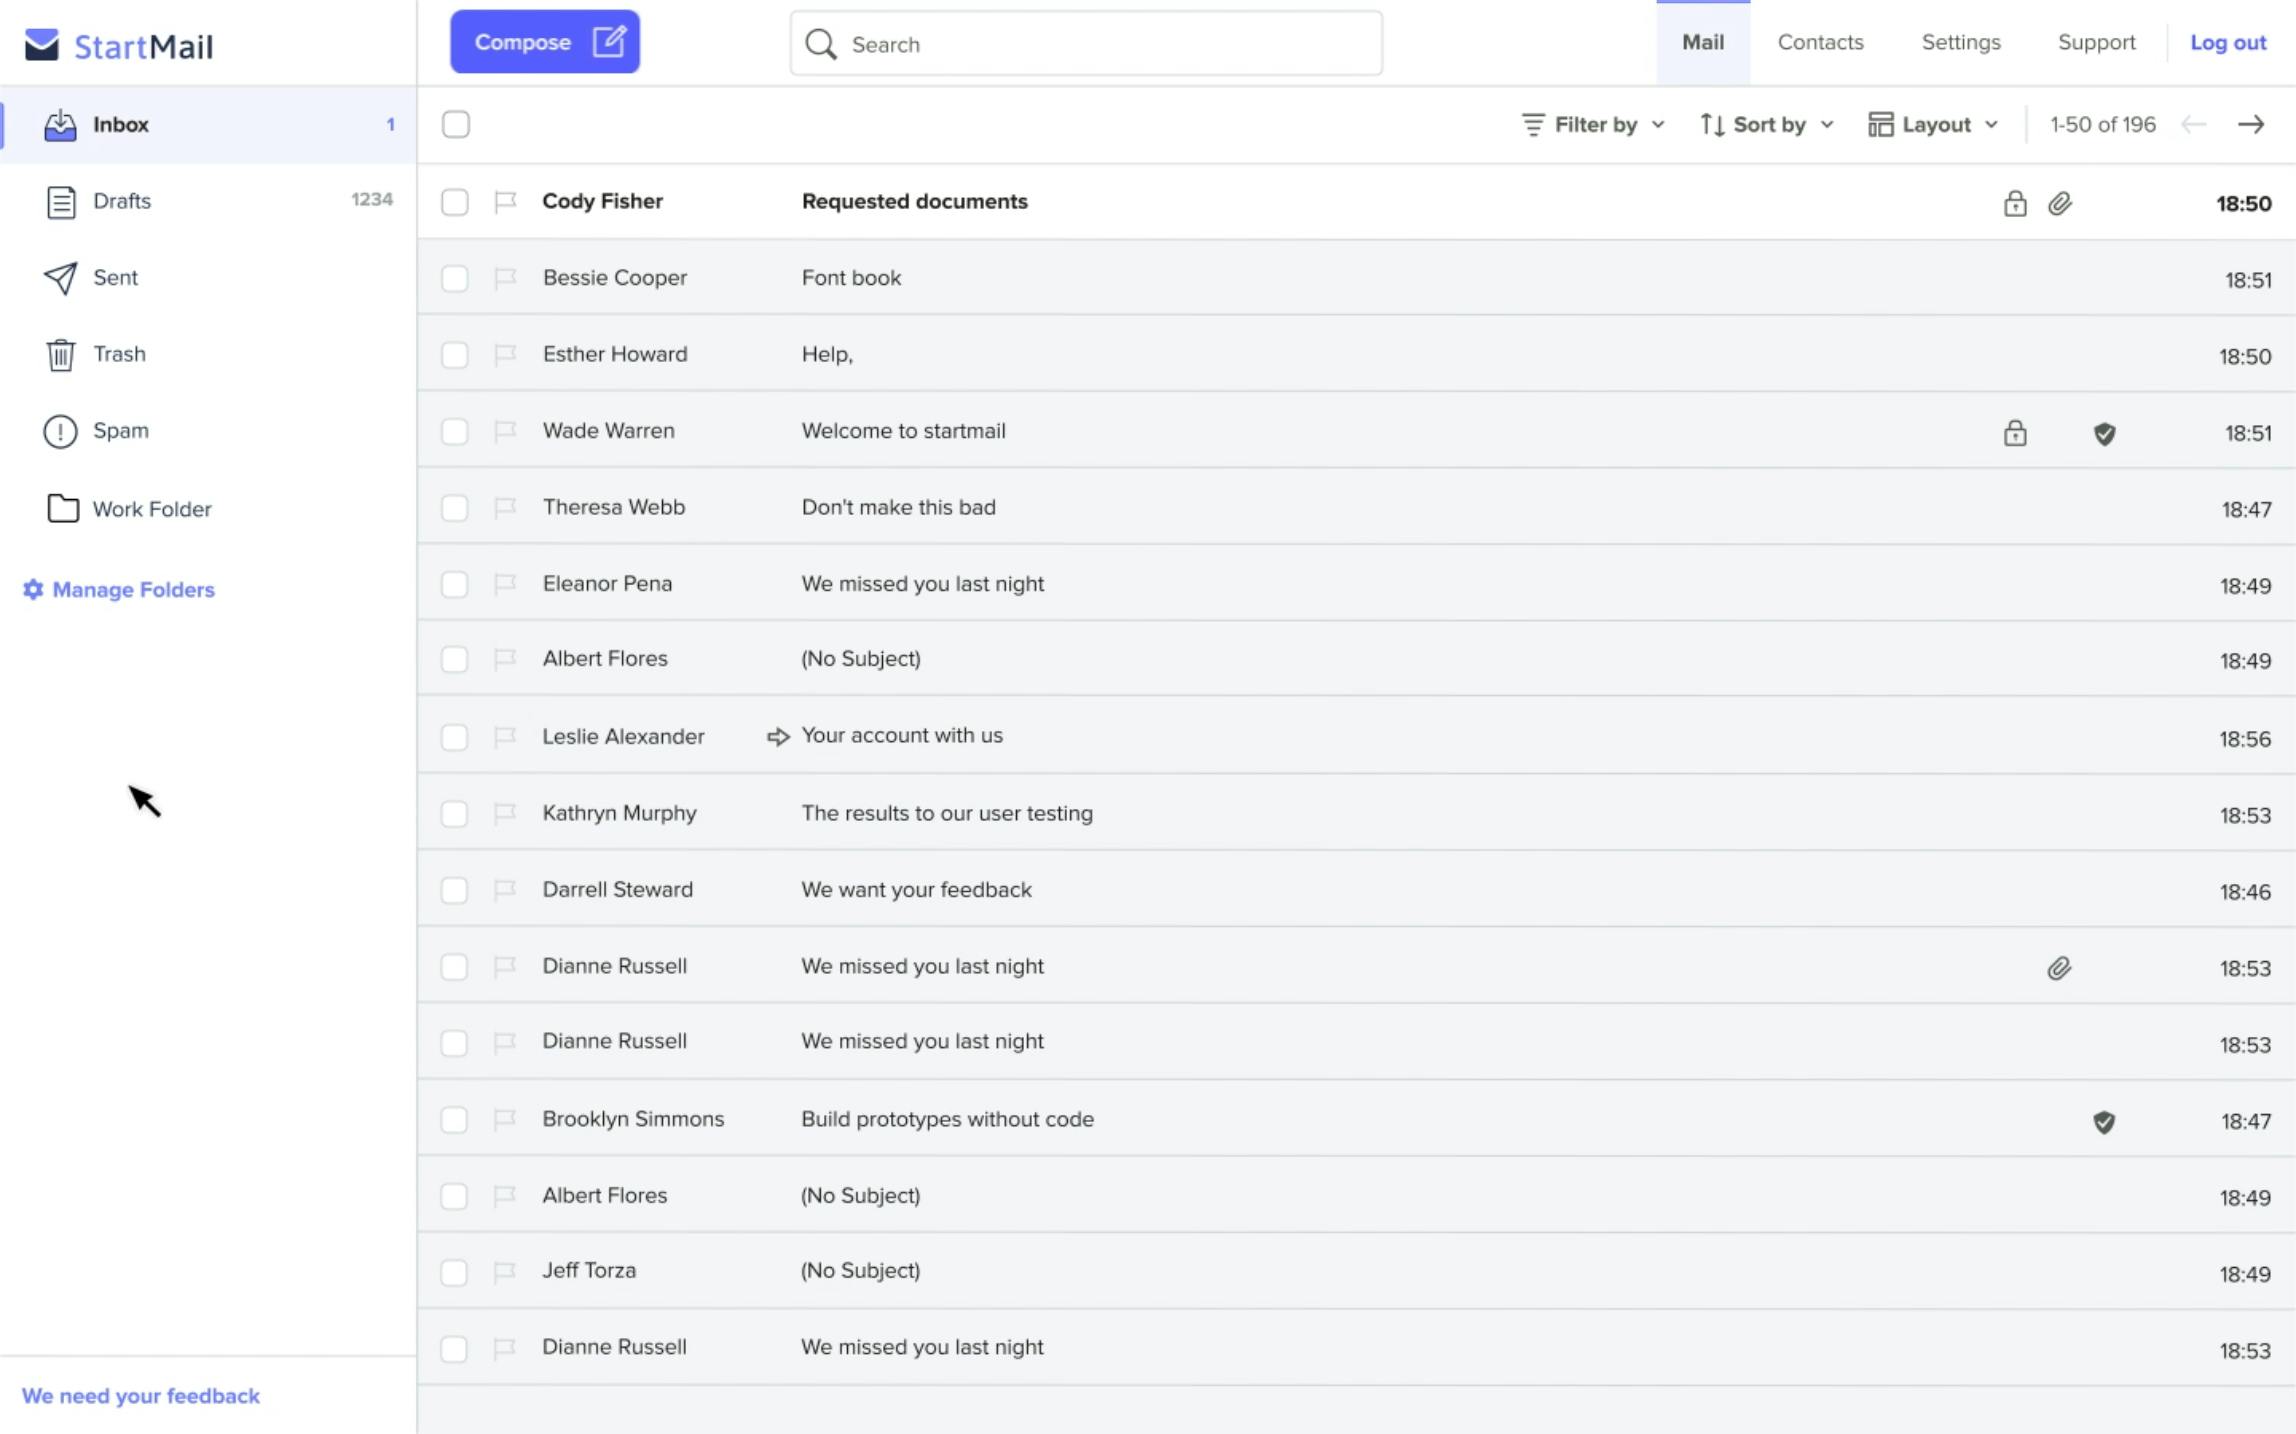Click the forwarded arrow icon on Leslie Alexander's email

[x=778, y=735]
